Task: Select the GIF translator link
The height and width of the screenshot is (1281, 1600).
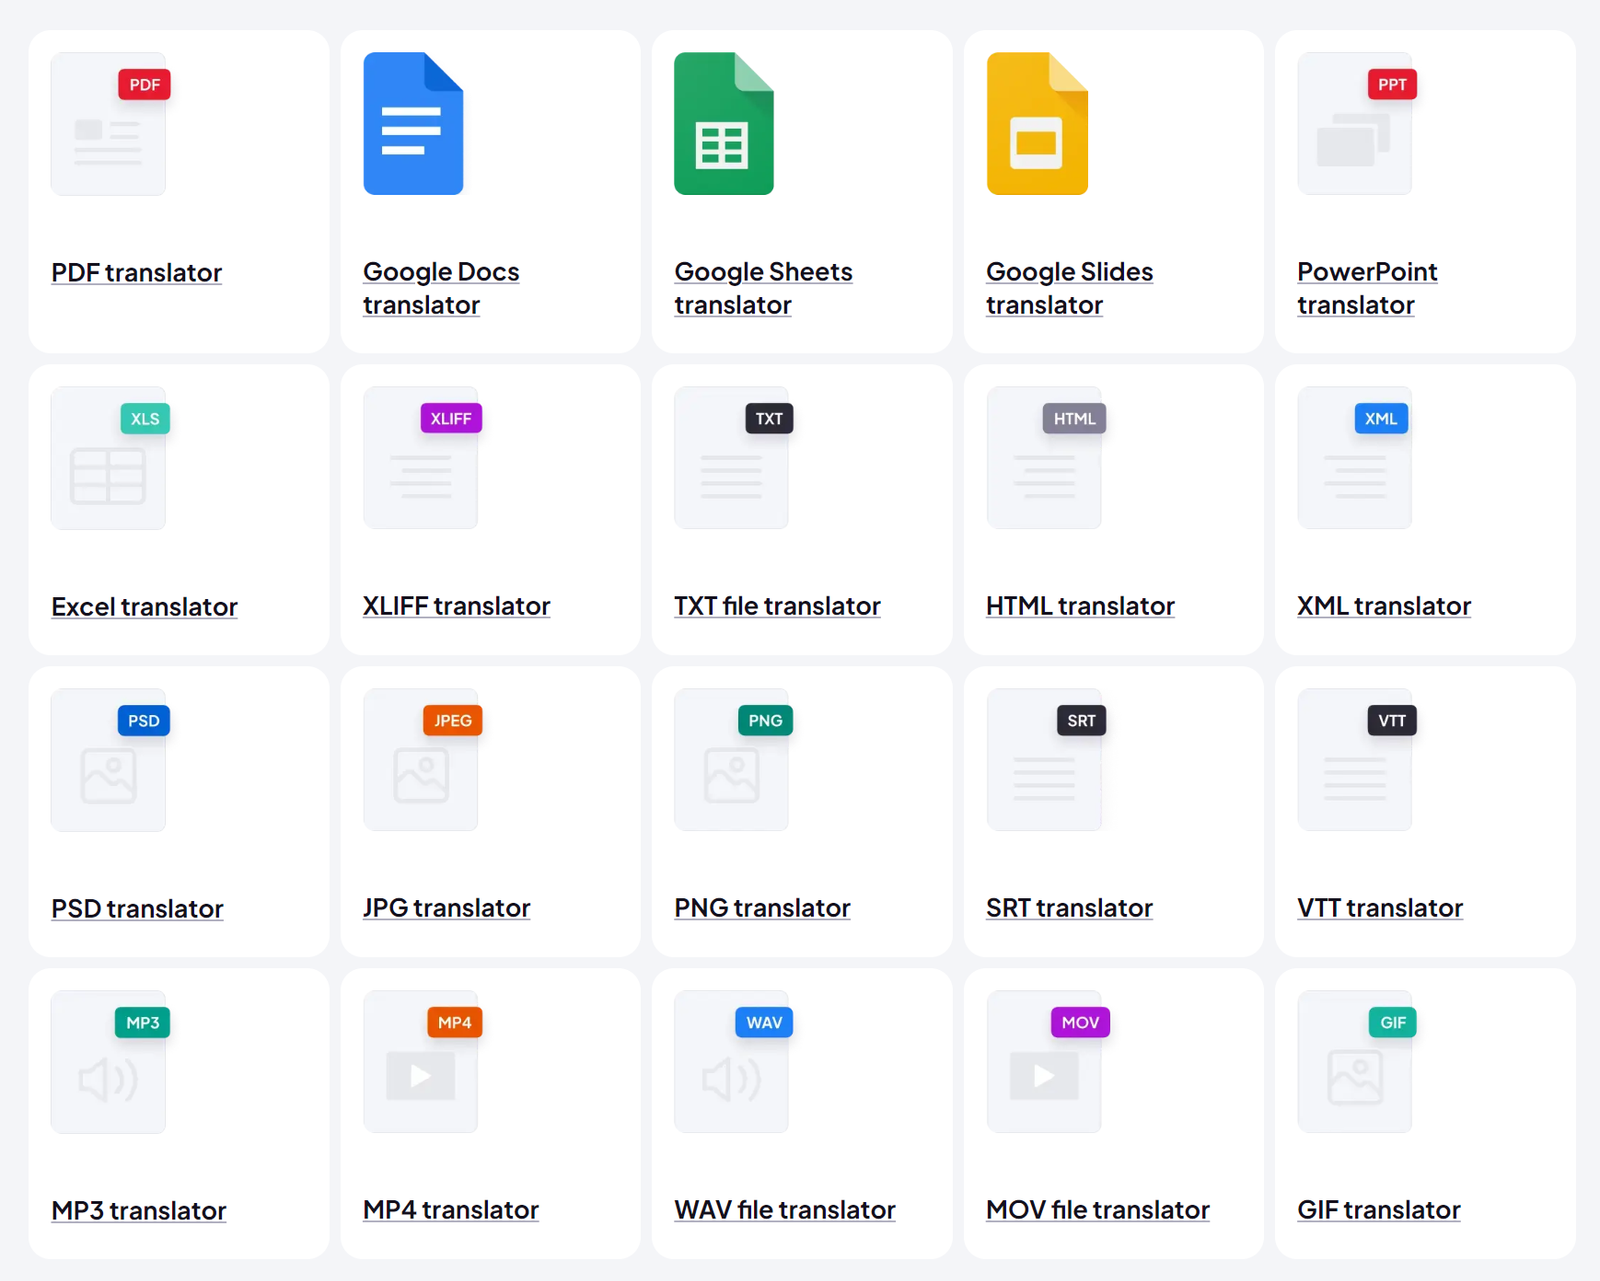Action: (x=1379, y=1210)
